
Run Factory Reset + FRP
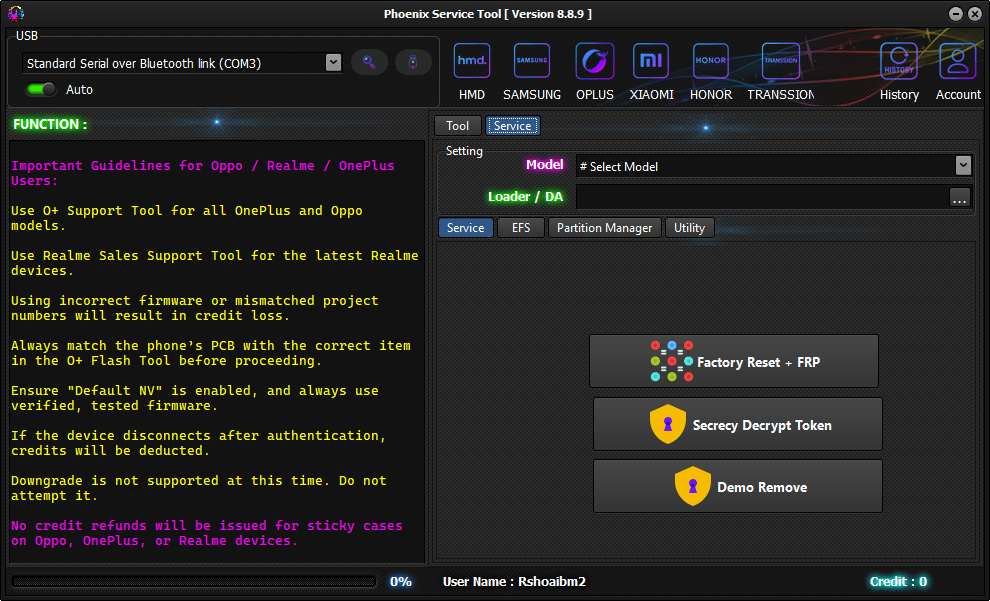(734, 361)
